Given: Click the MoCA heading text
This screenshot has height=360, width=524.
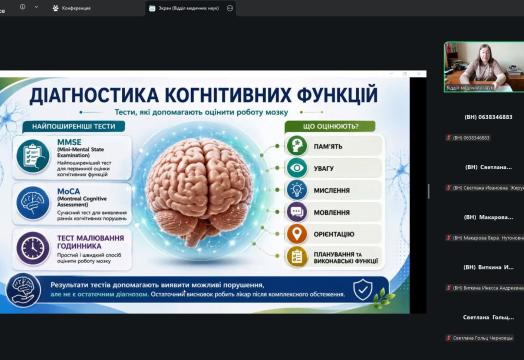Looking at the screenshot, I should tap(69, 192).
